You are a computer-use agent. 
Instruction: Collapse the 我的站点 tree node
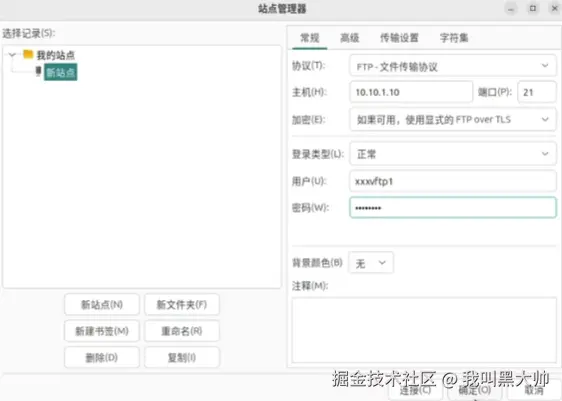point(12,55)
